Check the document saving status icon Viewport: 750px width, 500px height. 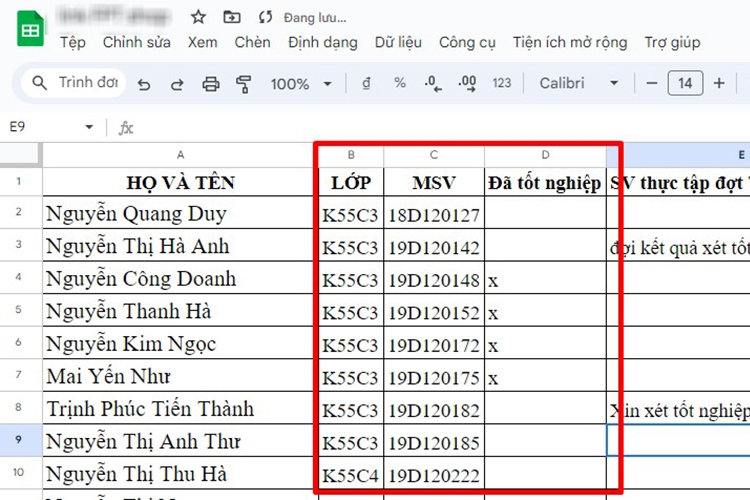pyautogui.click(x=265, y=18)
